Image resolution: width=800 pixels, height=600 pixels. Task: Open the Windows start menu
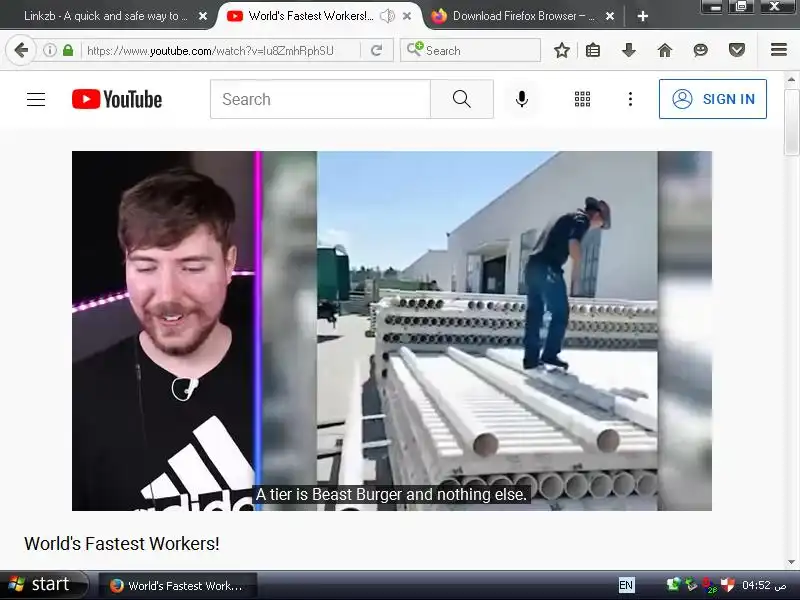45,585
